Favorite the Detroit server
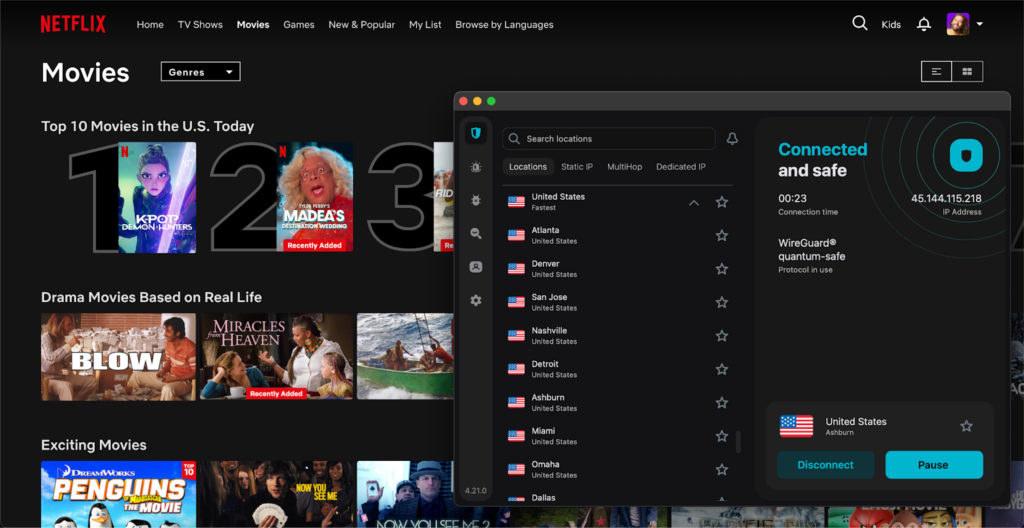The height and width of the screenshot is (528, 1024). click(722, 369)
